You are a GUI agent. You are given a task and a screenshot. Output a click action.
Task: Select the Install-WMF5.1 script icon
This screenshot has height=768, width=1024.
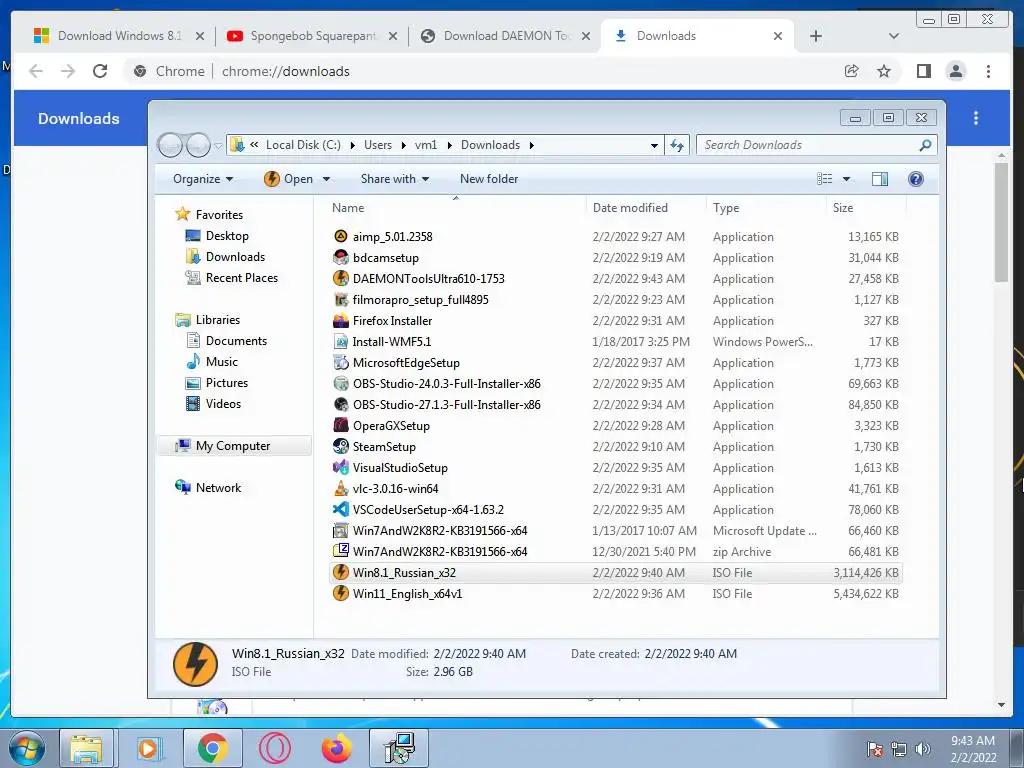(340, 342)
